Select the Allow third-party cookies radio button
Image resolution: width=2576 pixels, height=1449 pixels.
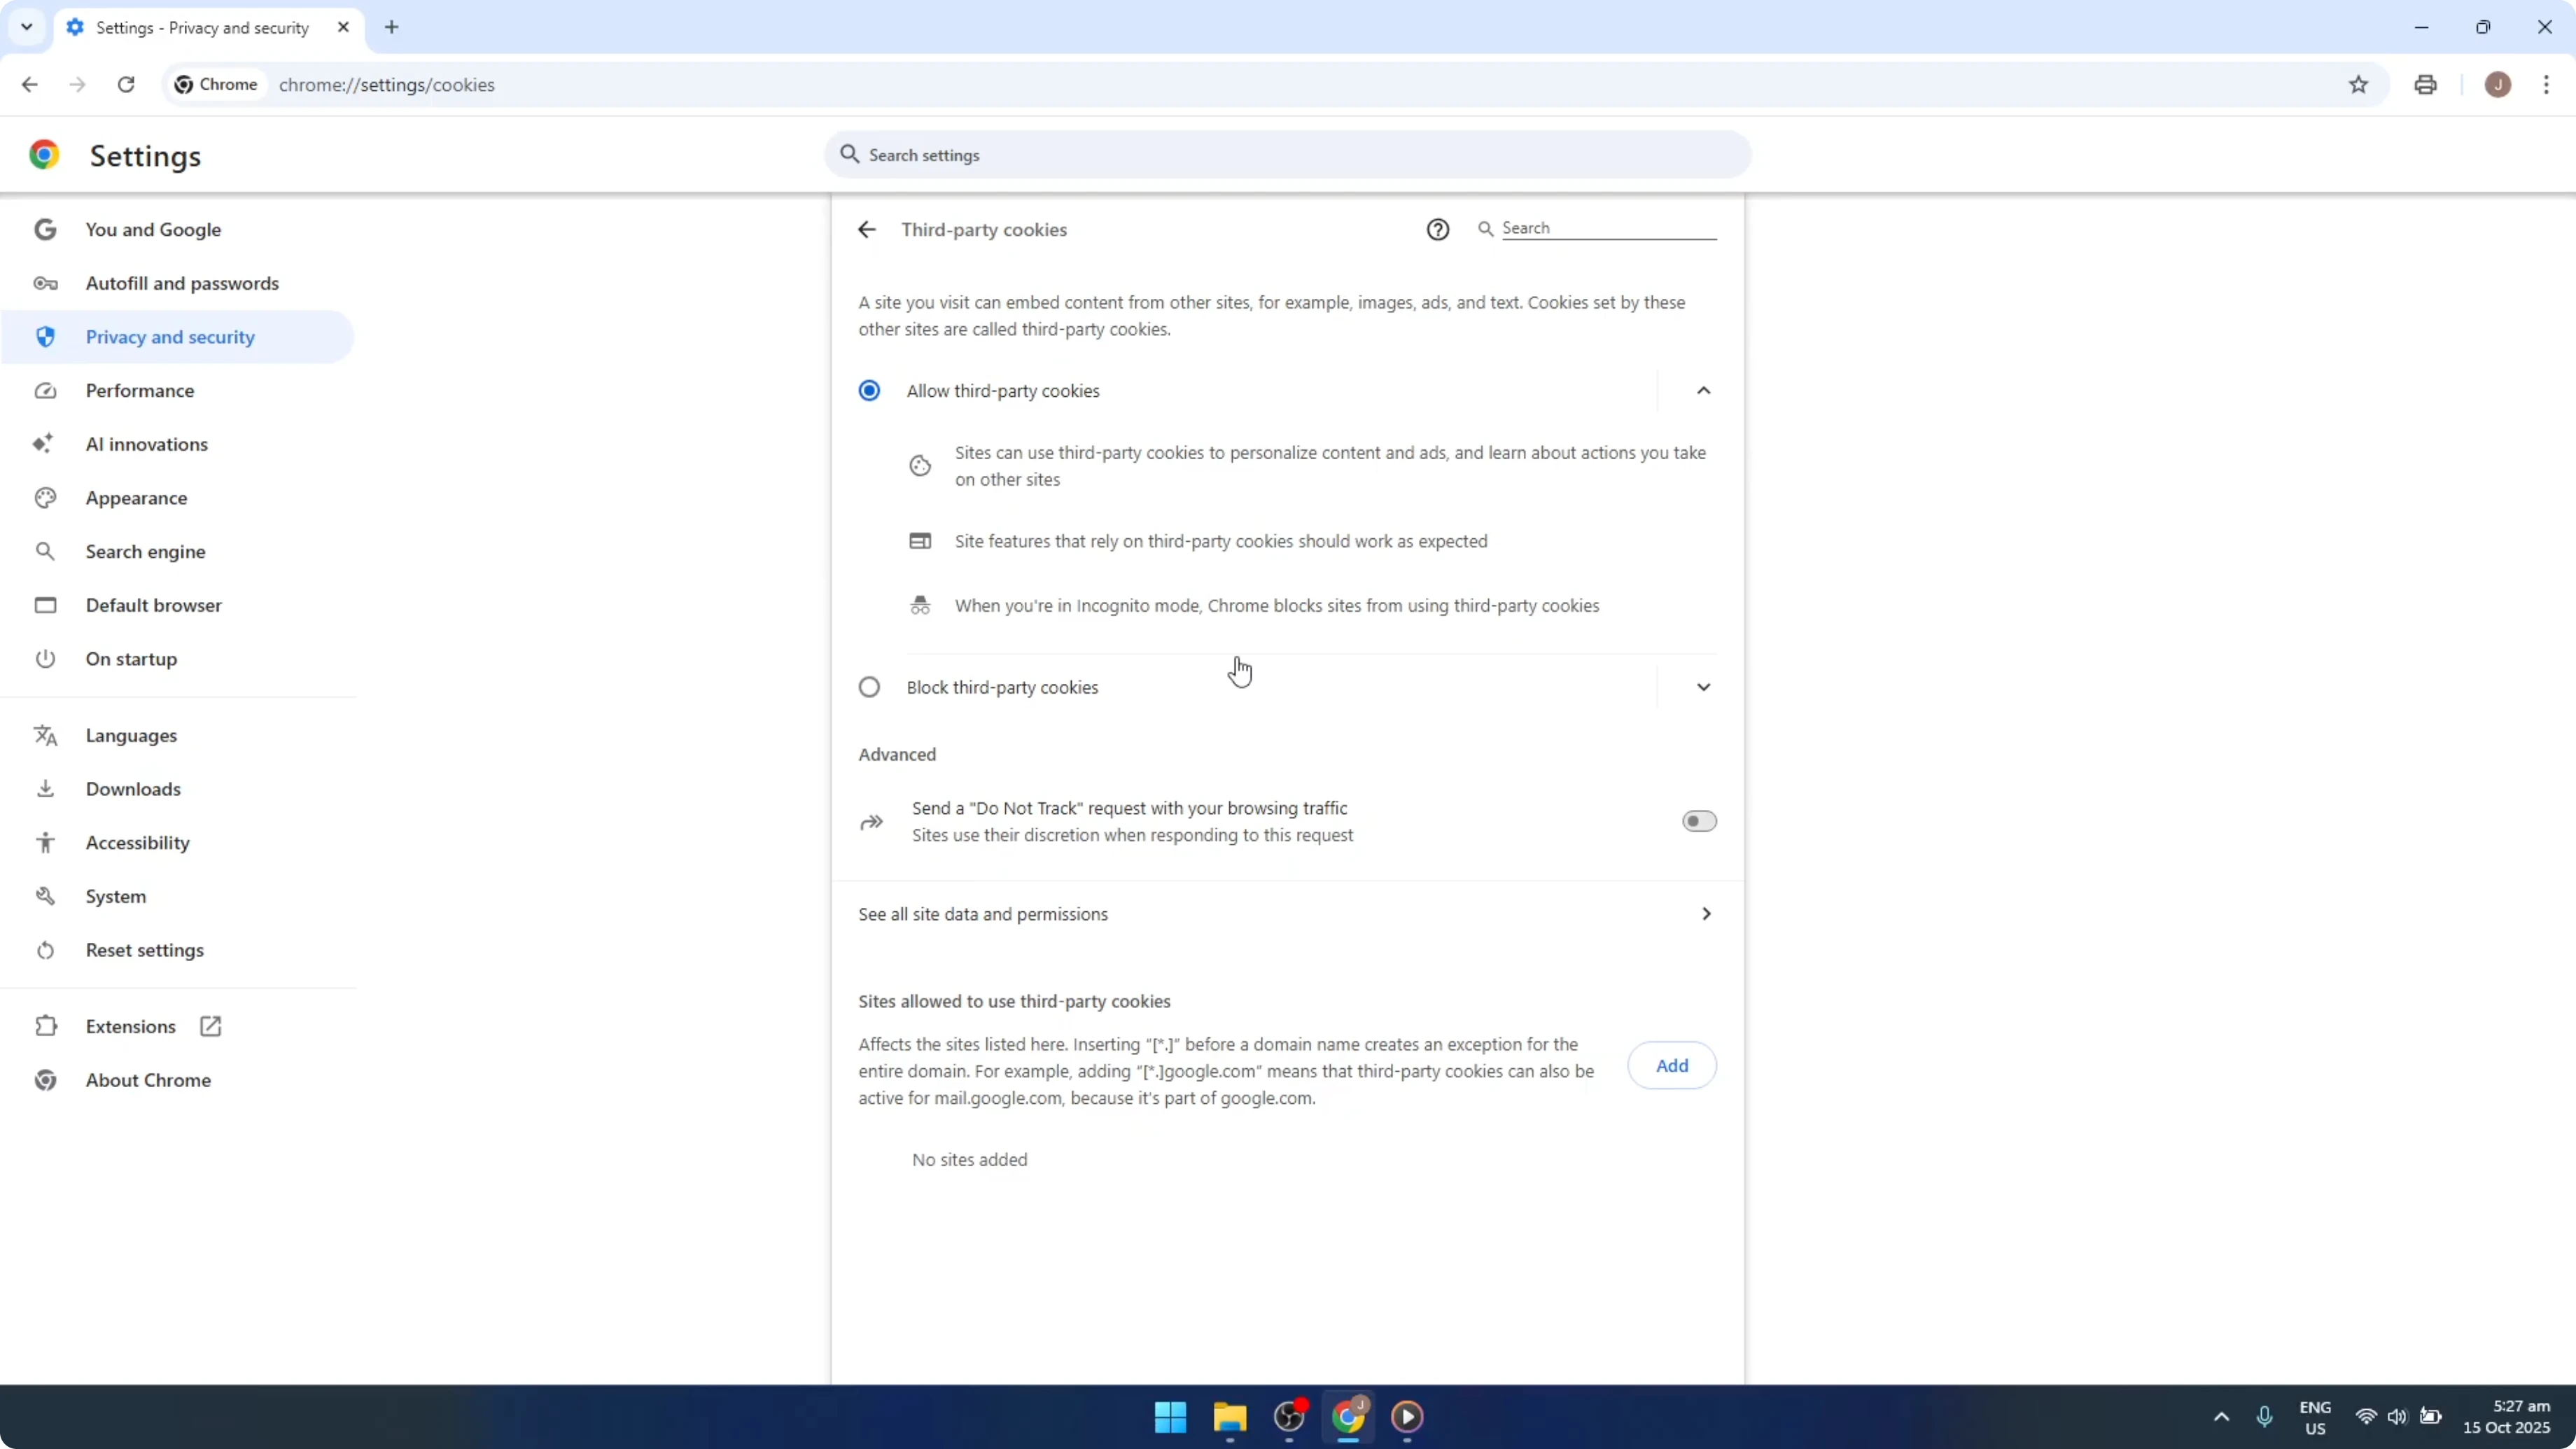869,390
